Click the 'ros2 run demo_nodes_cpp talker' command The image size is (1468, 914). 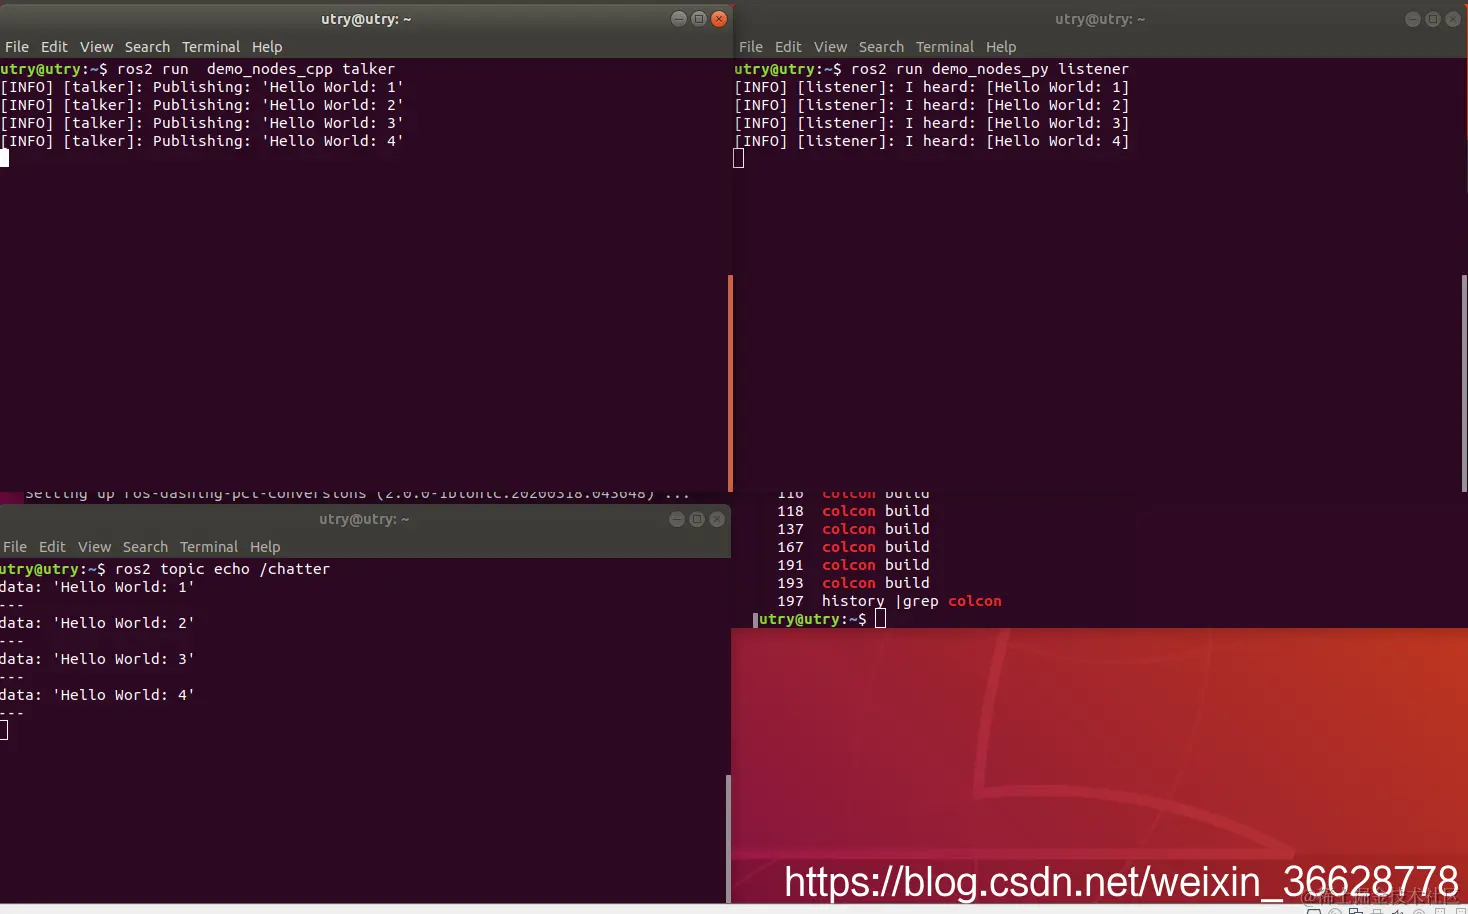tap(256, 69)
